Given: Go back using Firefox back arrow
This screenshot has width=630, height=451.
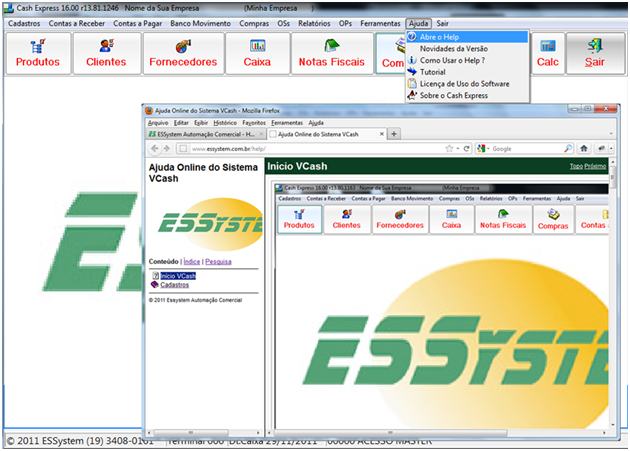Looking at the screenshot, I should (154, 148).
